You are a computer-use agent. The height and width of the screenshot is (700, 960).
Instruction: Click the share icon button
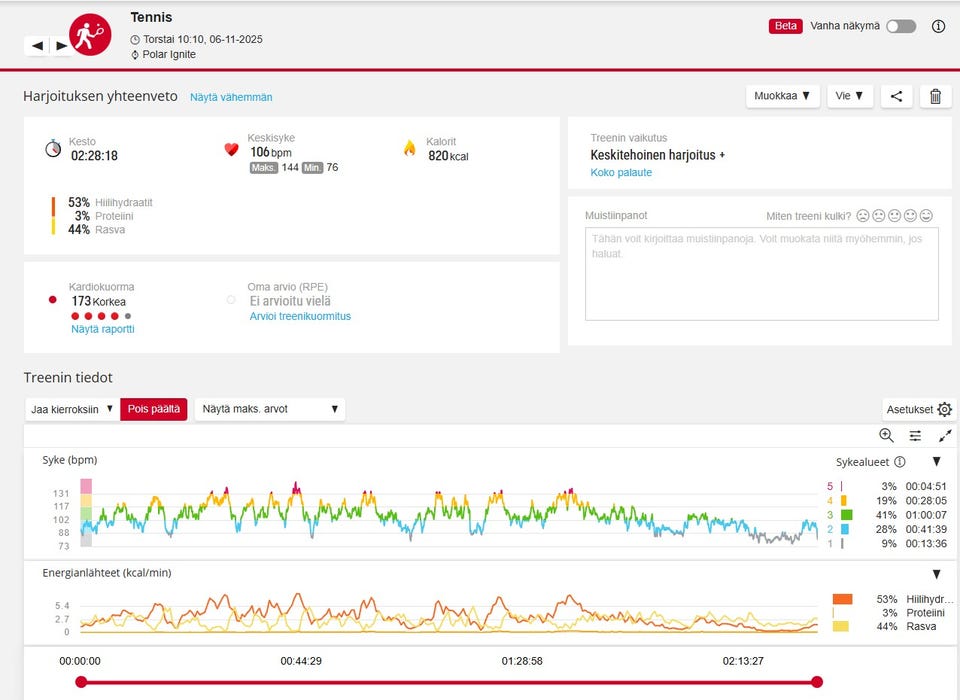(896, 96)
